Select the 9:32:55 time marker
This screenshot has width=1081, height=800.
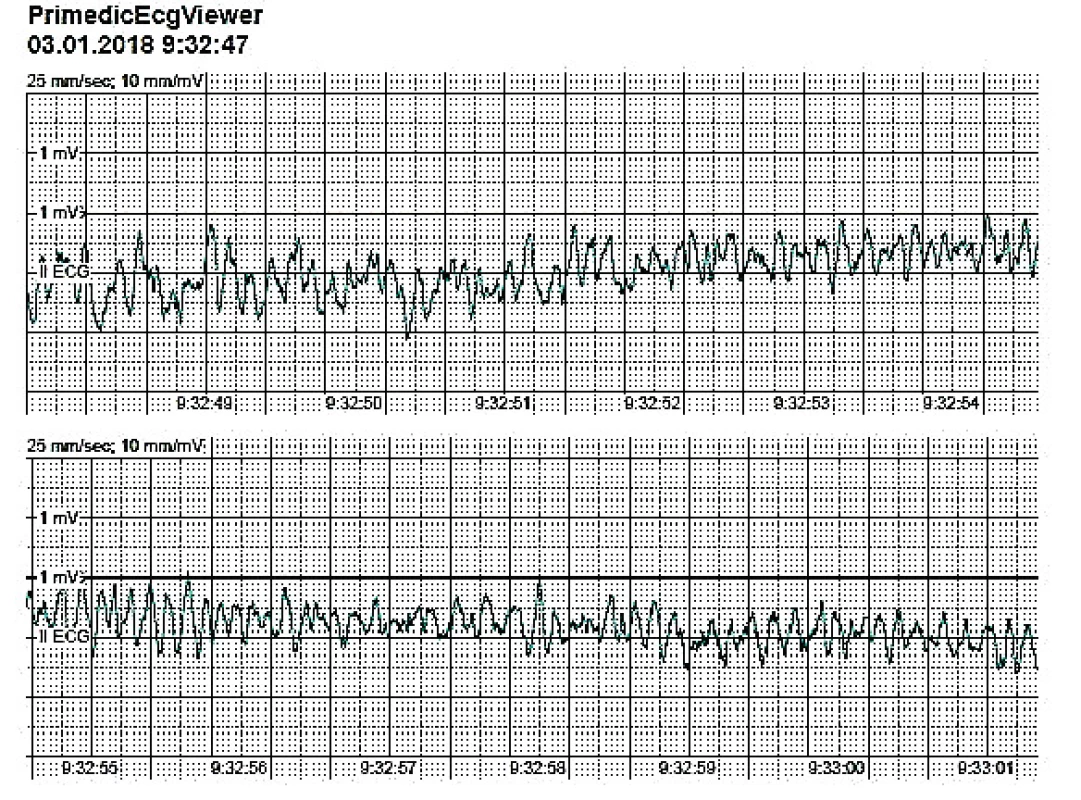(x=90, y=767)
